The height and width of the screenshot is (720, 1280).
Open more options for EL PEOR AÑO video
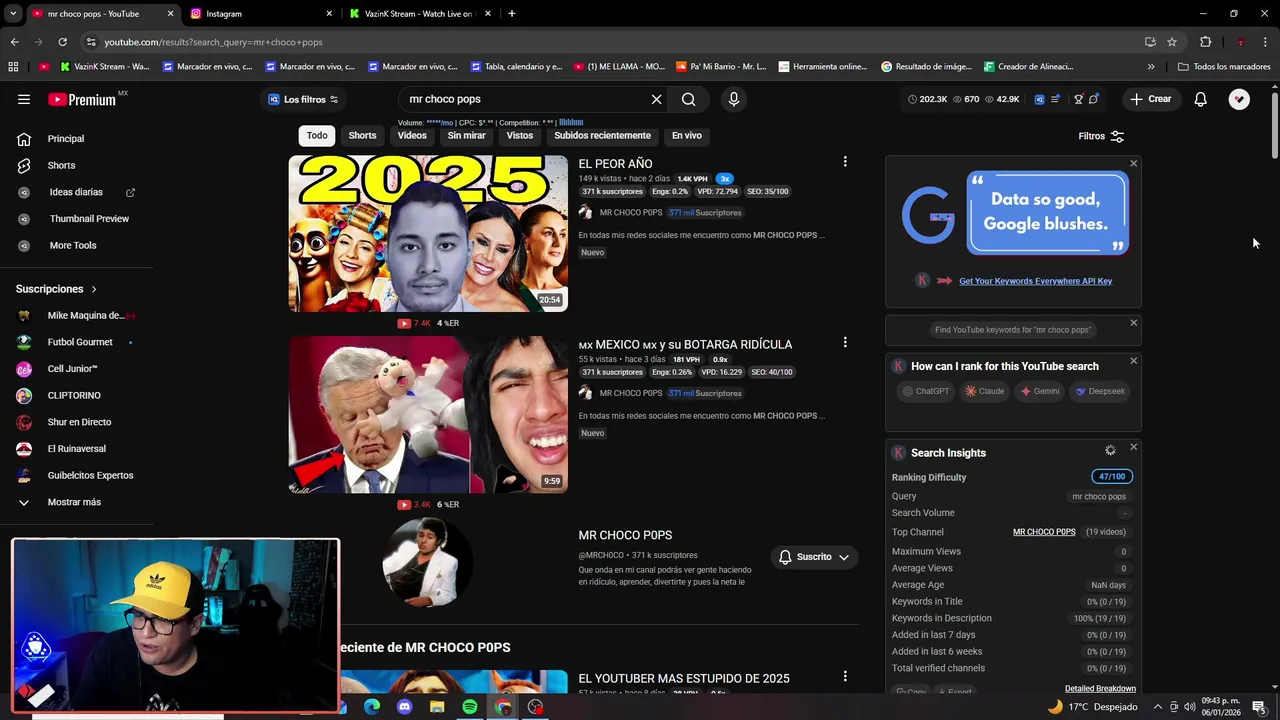845,162
